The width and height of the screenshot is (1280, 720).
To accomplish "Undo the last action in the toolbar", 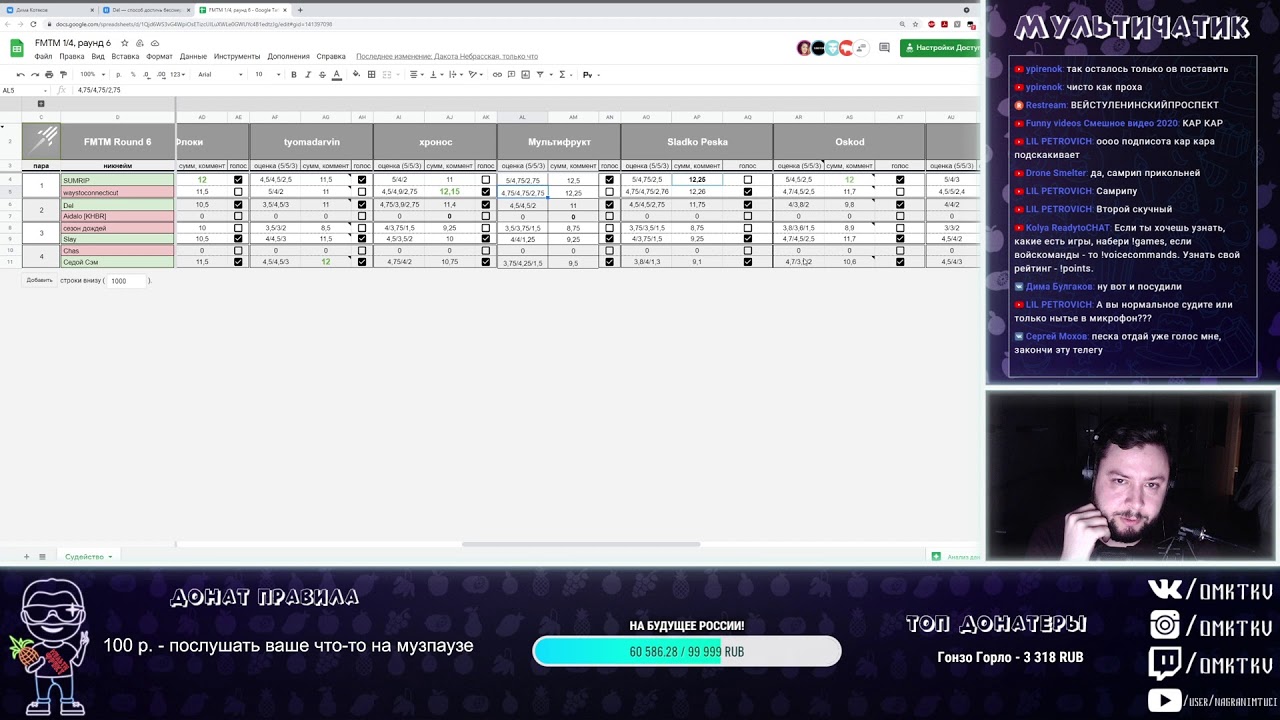I will [x=21, y=74].
